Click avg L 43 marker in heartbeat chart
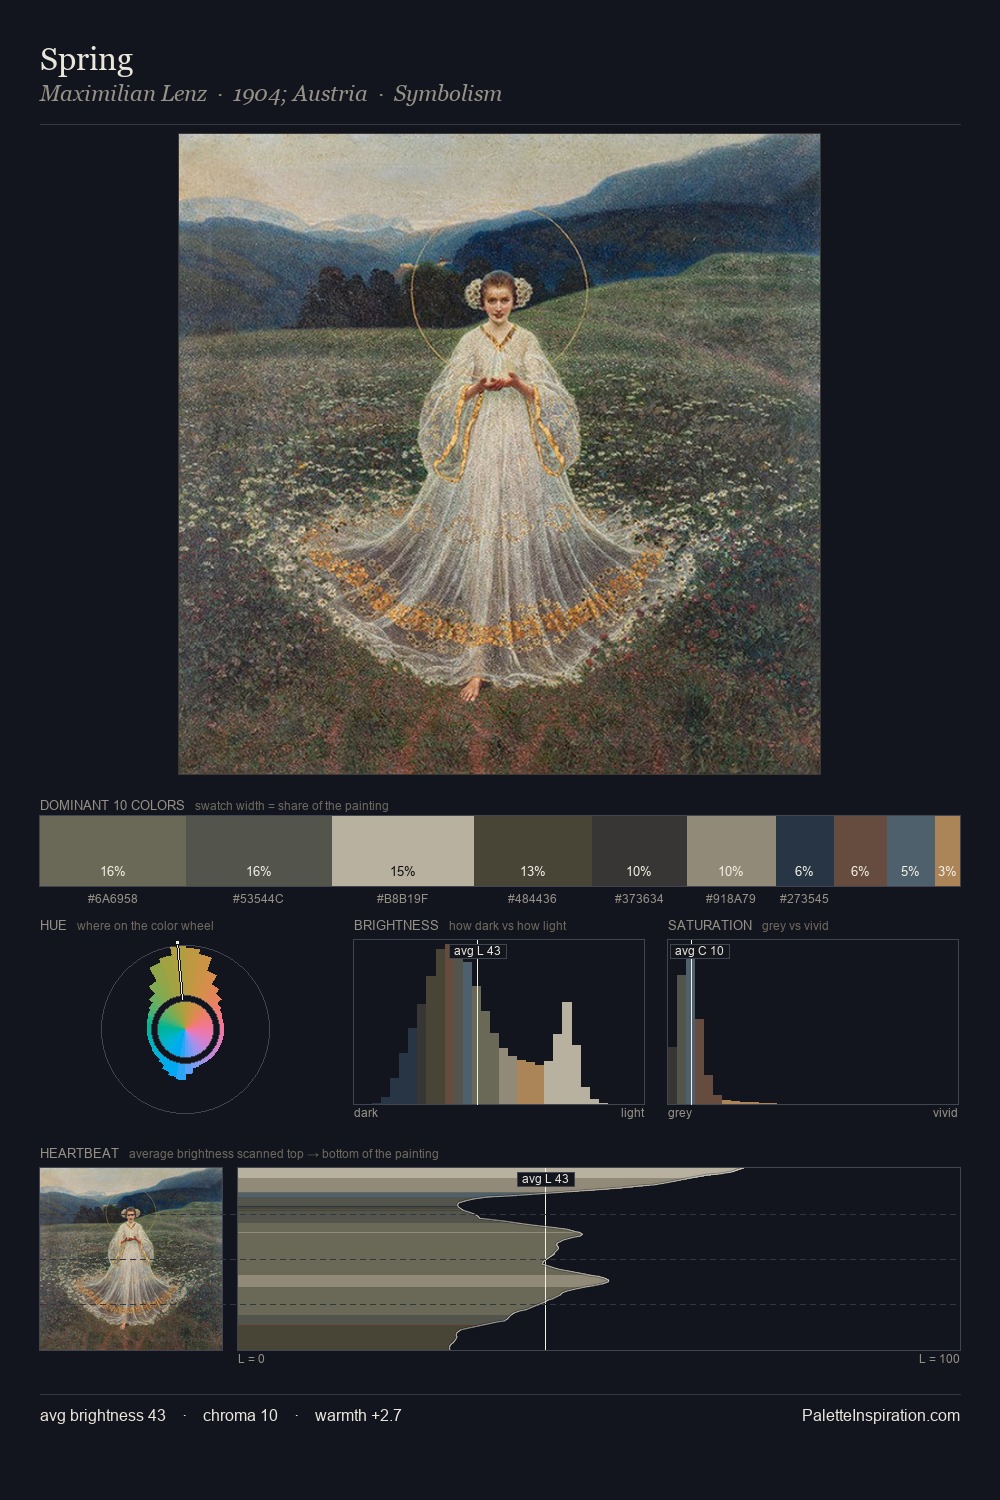Viewport: 1000px width, 1500px height. coord(545,1179)
